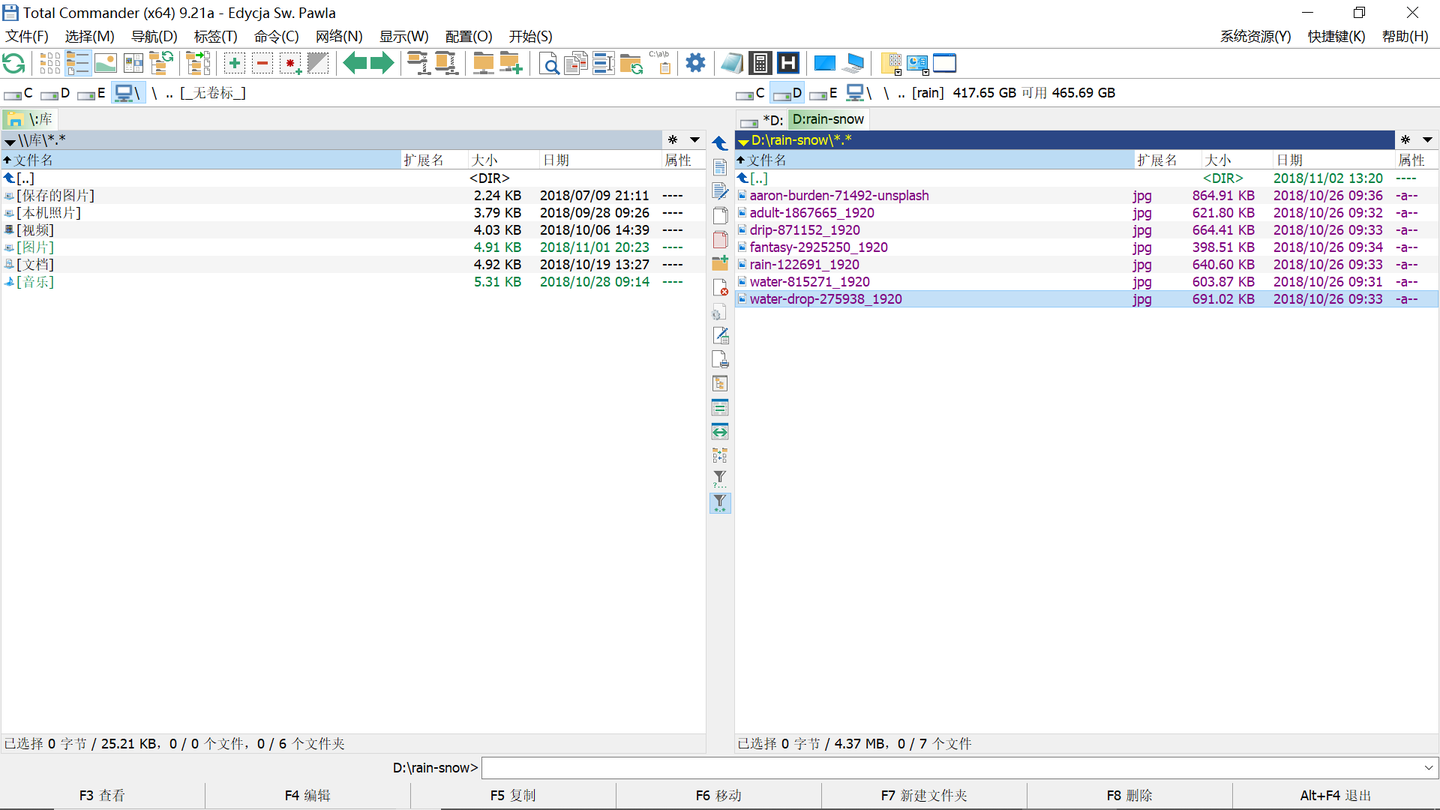Toggle the directory tree view mode

point(161,64)
